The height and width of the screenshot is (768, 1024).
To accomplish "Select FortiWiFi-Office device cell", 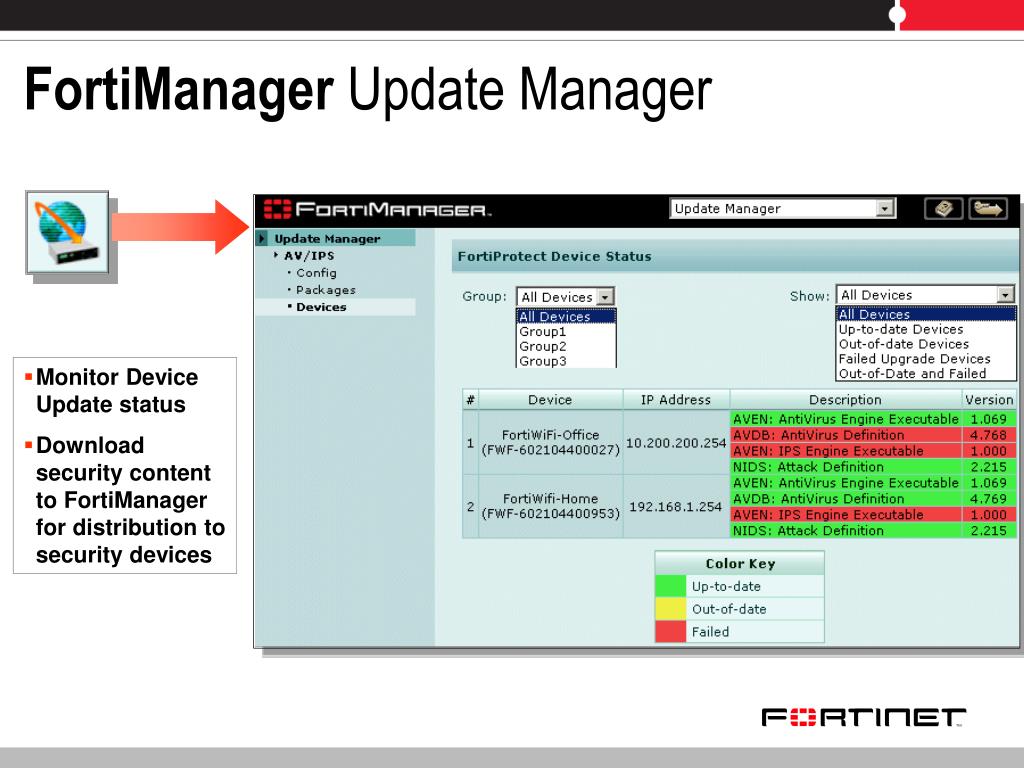I will (x=551, y=442).
